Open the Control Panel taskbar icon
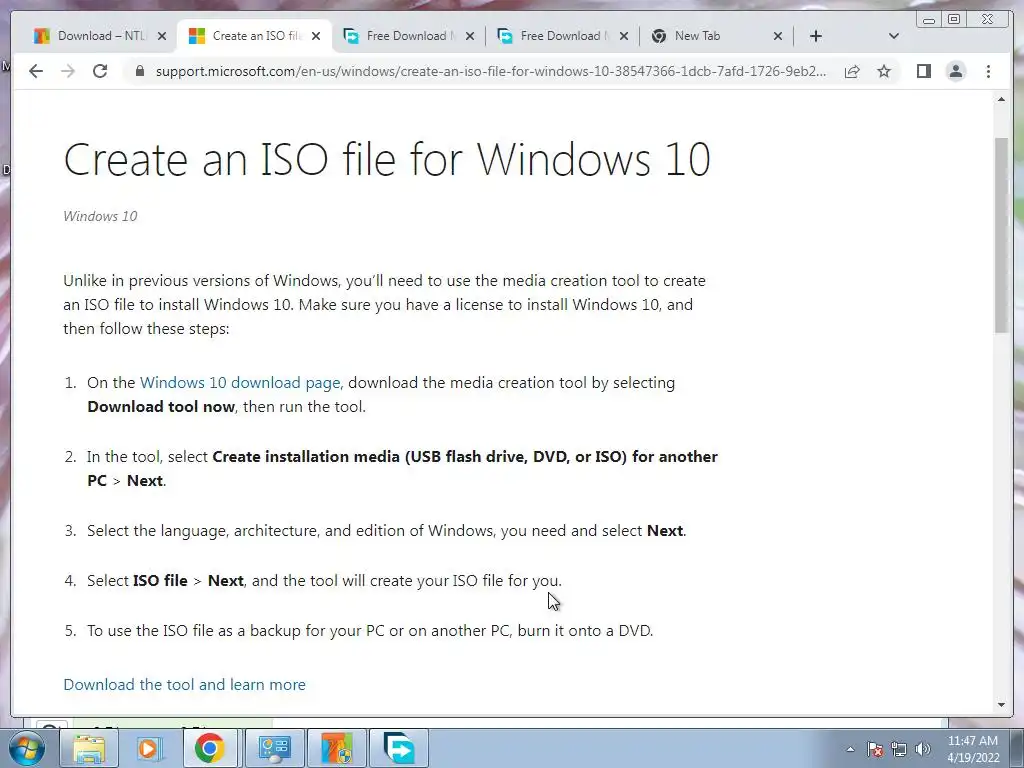Viewport: 1024px width, 768px height. click(274, 748)
